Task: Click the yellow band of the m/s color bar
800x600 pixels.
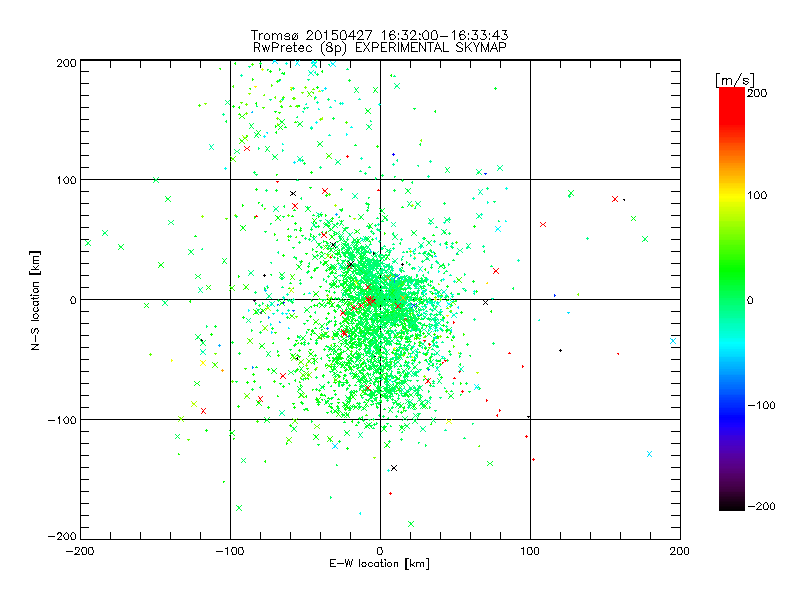Action: coord(732,195)
